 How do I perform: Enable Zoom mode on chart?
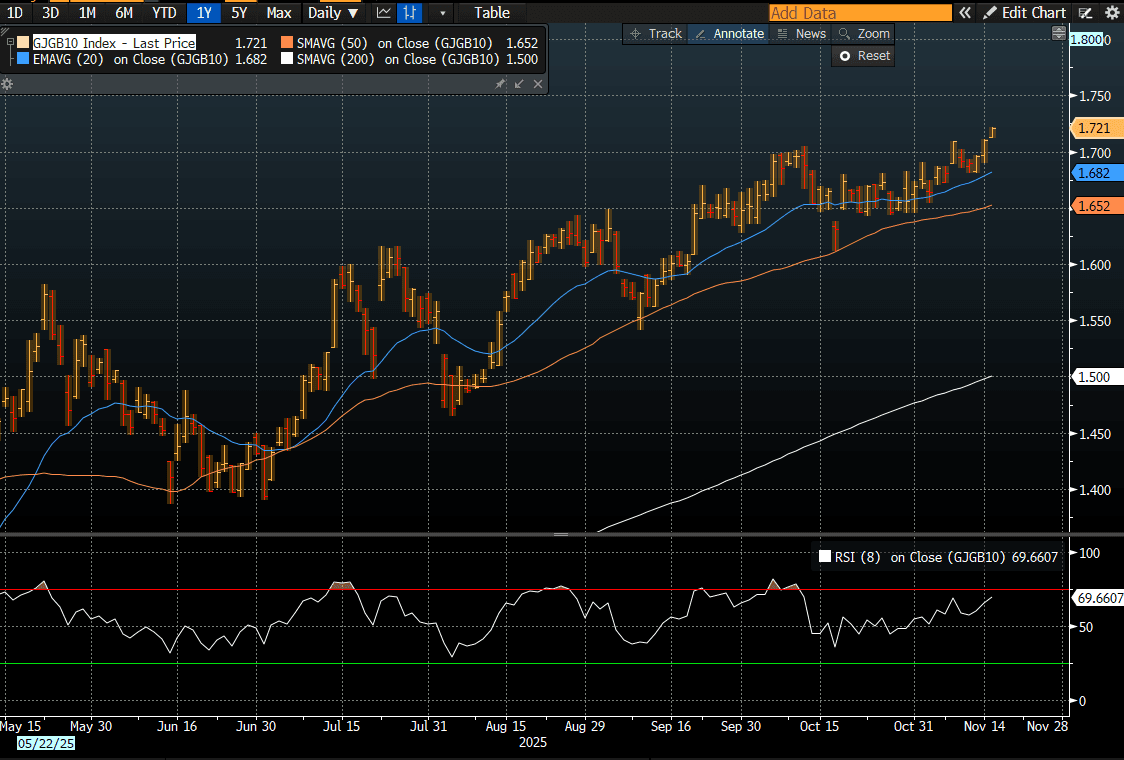864,33
